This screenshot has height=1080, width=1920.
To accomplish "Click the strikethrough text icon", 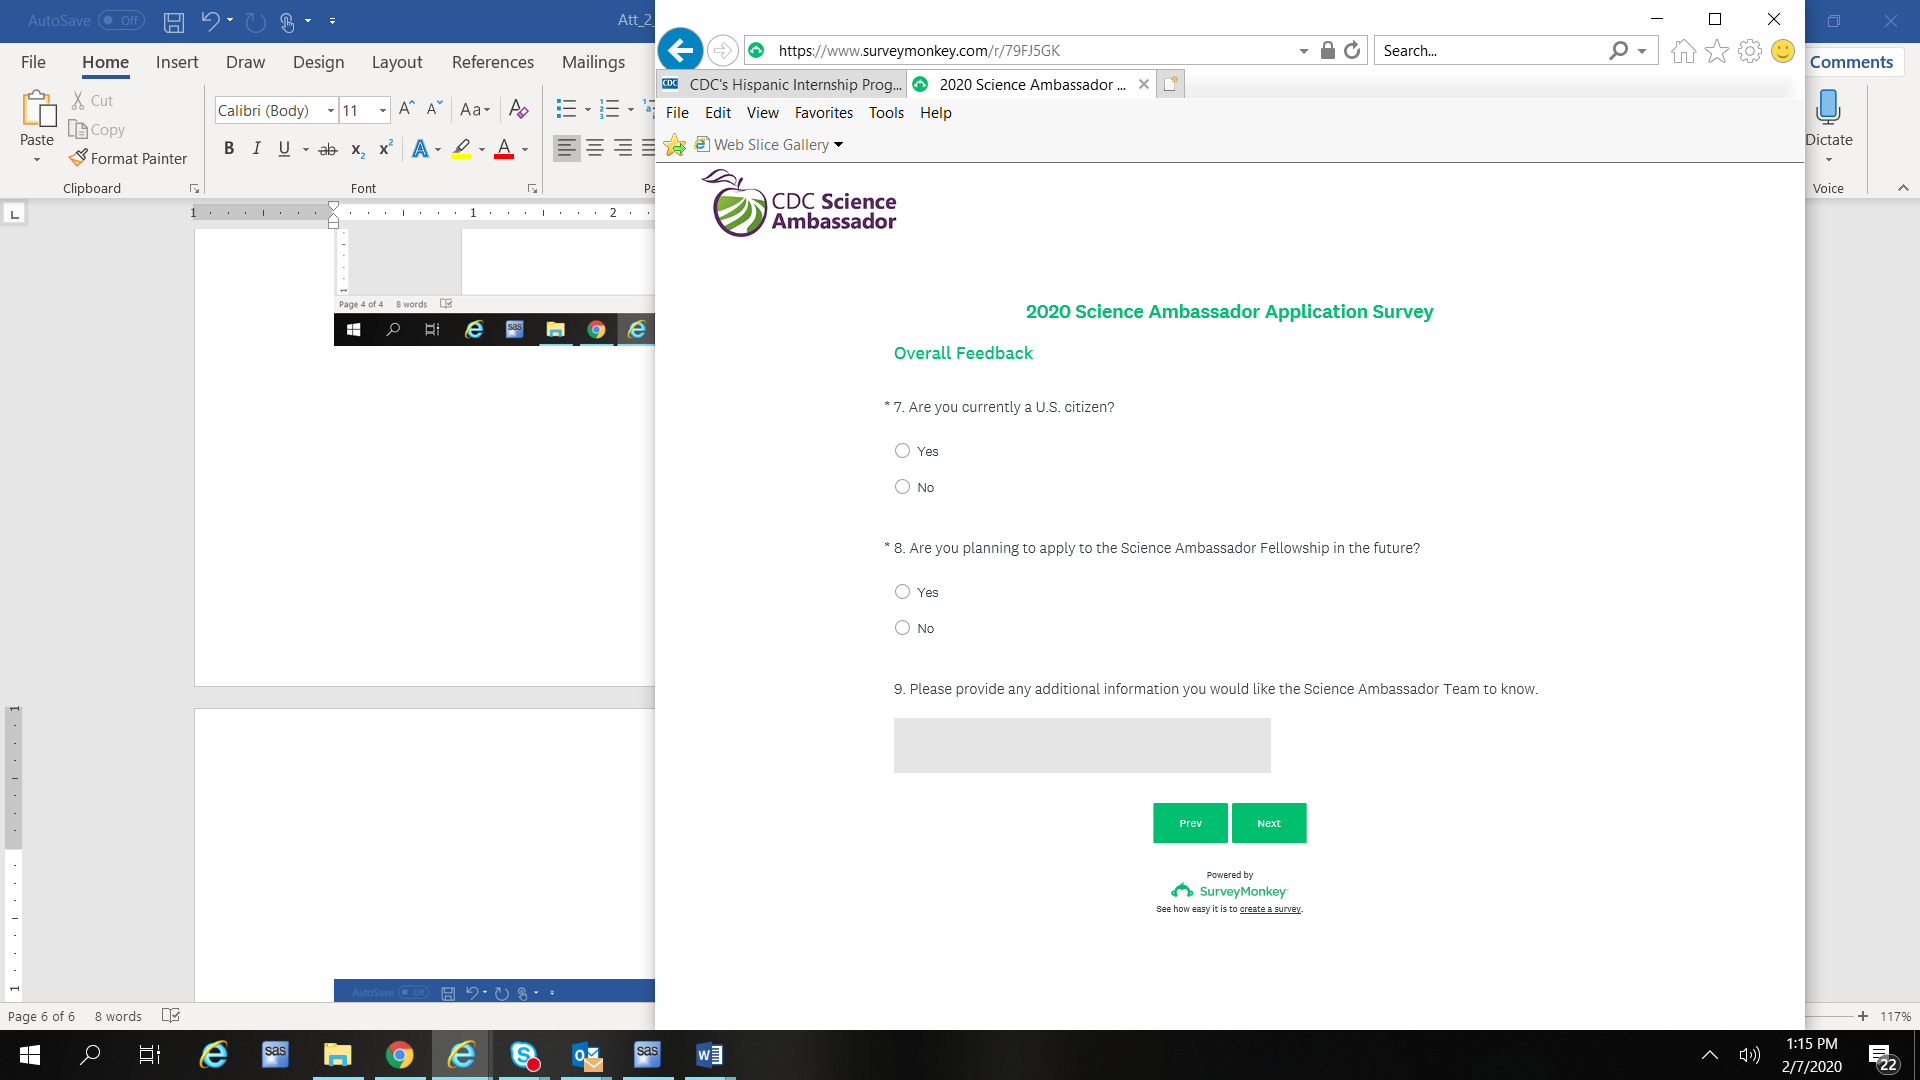I will click(x=327, y=149).
